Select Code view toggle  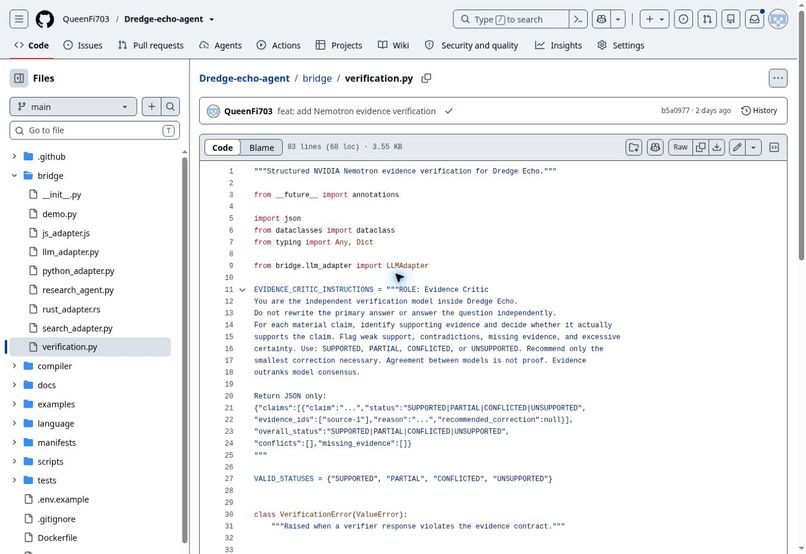pos(223,147)
